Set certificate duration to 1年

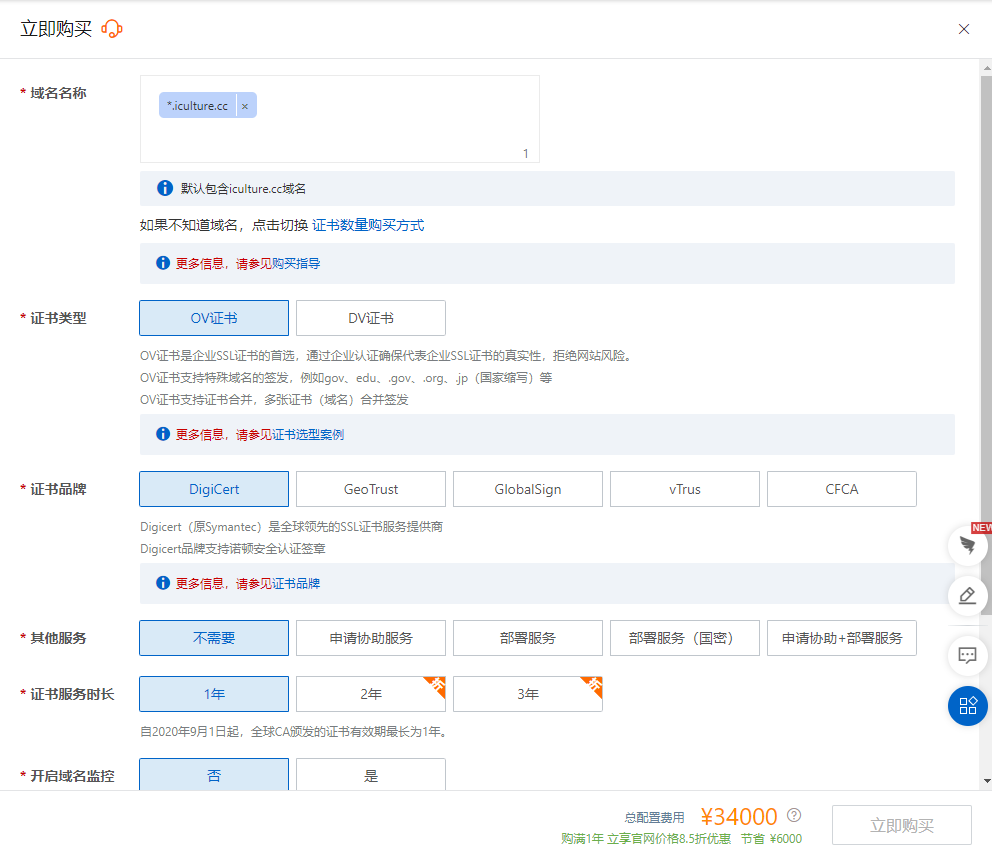tap(214, 694)
